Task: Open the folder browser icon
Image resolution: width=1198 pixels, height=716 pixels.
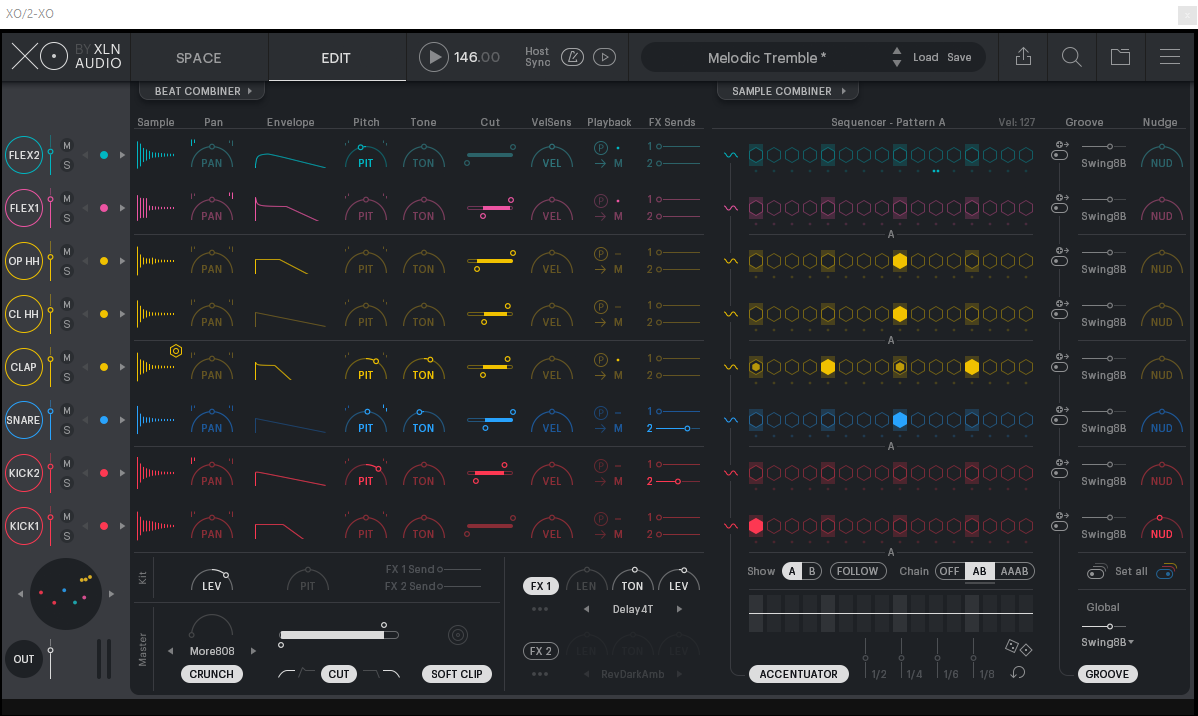Action: coord(1120,57)
